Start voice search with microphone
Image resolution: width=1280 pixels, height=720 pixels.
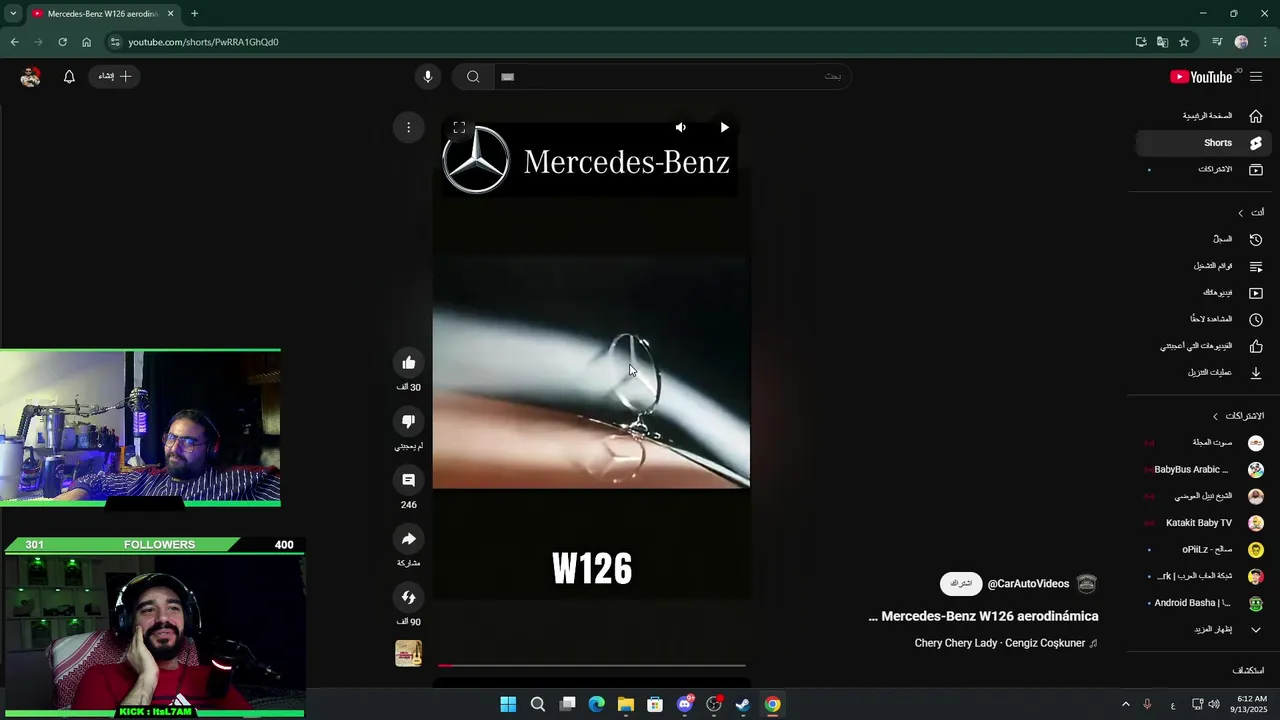pyautogui.click(x=427, y=77)
